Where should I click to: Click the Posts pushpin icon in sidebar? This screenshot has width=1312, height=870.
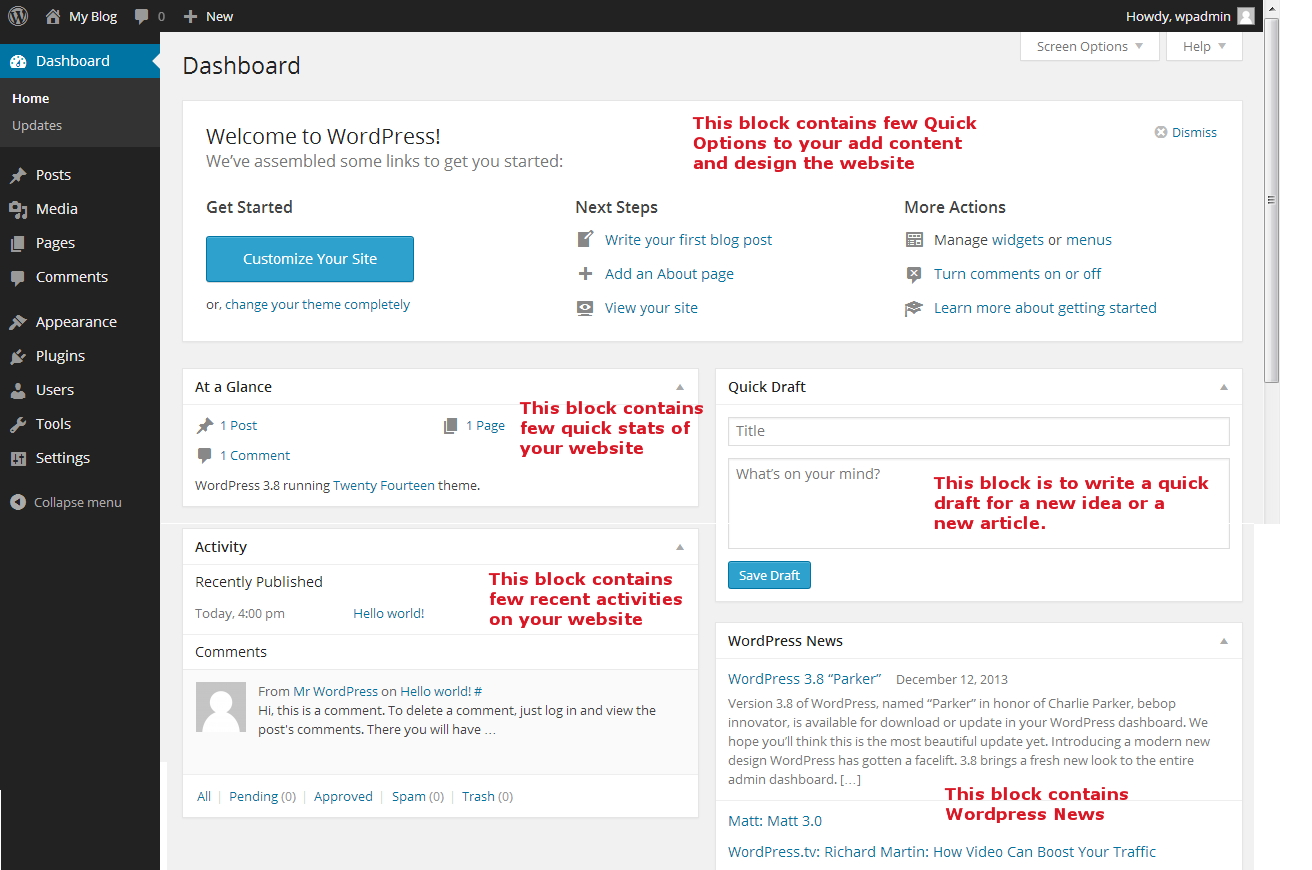click(x=18, y=175)
